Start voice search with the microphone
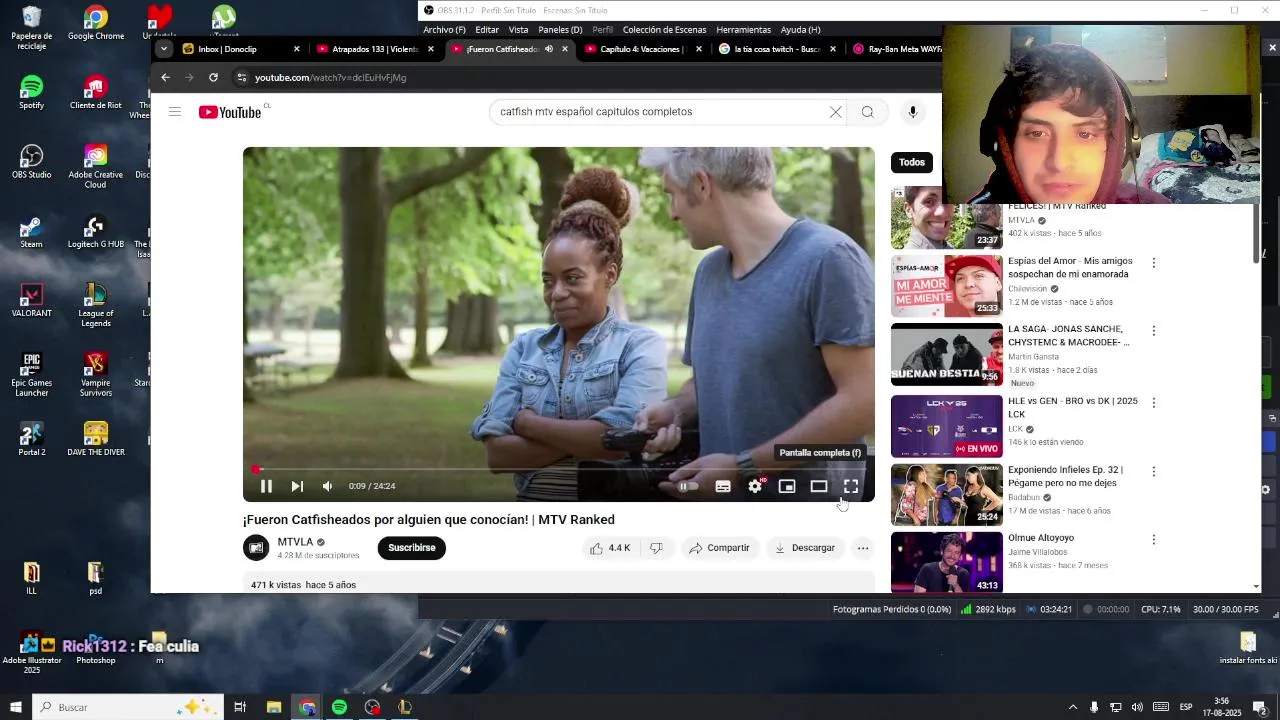 point(912,112)
